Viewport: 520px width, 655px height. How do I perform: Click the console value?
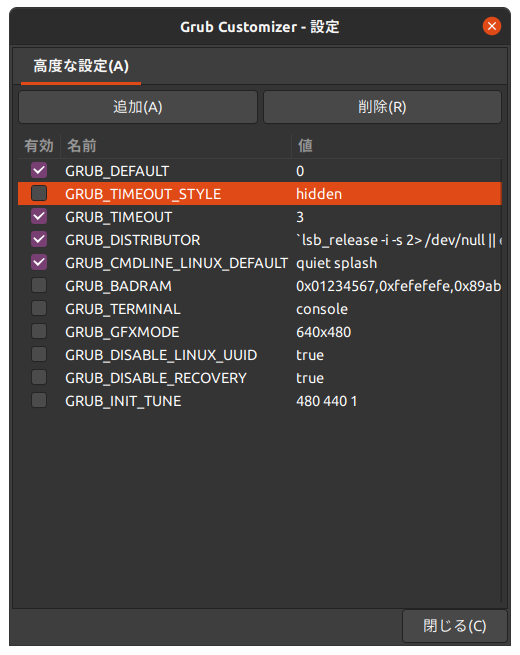322,309
